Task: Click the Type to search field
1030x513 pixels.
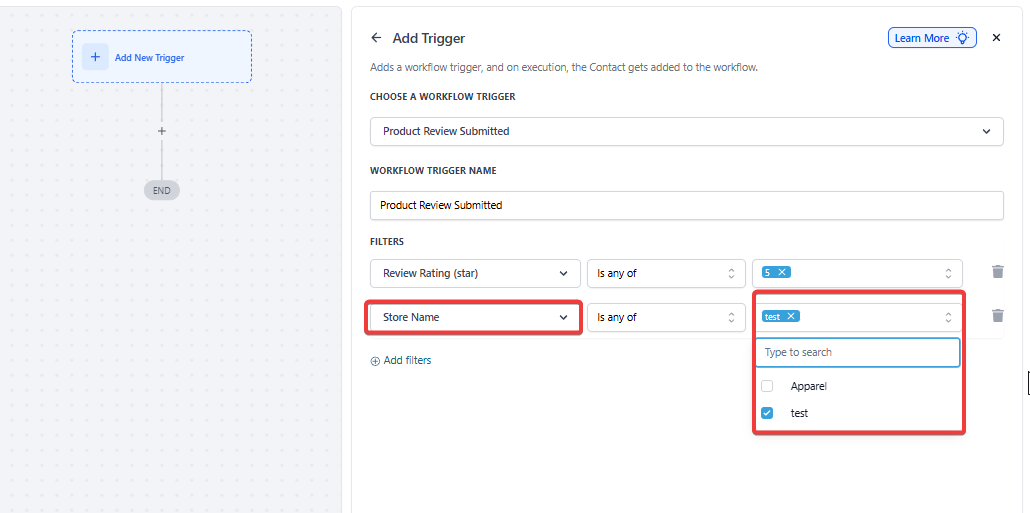Action: [x=857, y=352]
